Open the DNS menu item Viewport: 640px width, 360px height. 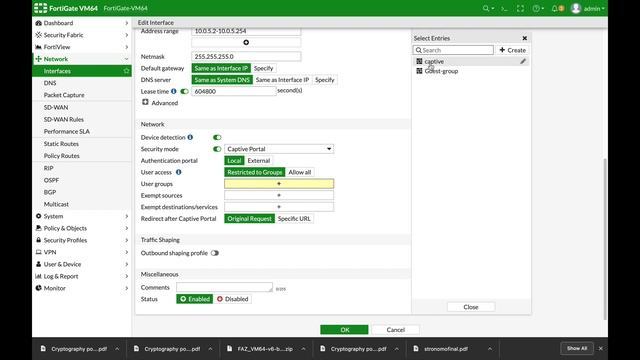tap(50, 83)
